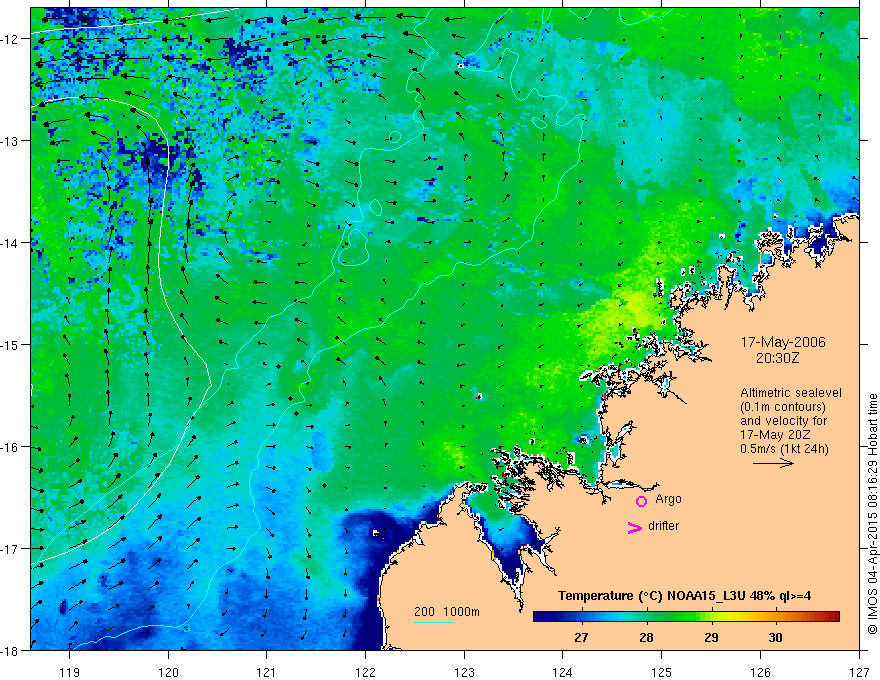Click the 0.5m/s velocity scale arrow
The width and height of the screenshot is (880, 680).
(773, 463)
